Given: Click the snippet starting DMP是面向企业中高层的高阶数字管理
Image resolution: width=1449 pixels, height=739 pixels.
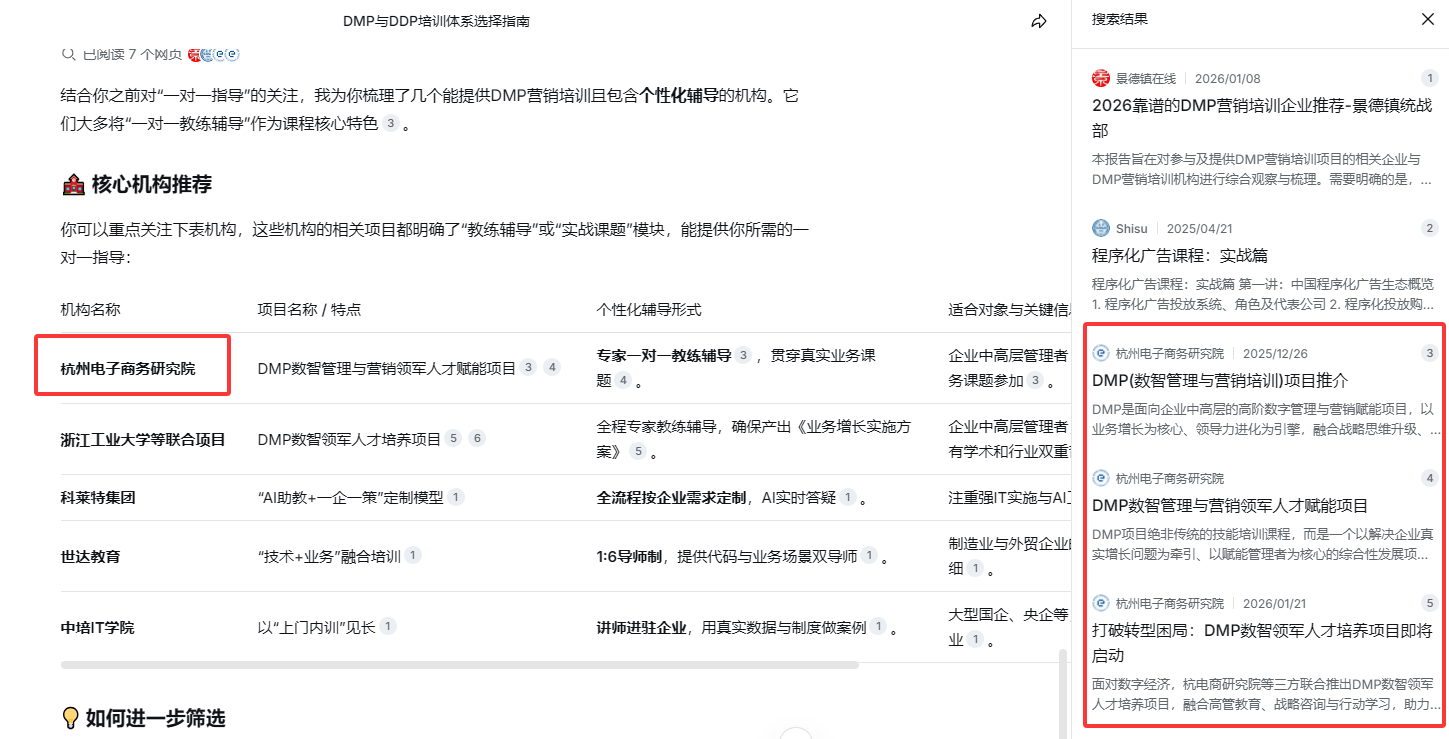Looking at the screenshot, I should tap(1264, 420).
